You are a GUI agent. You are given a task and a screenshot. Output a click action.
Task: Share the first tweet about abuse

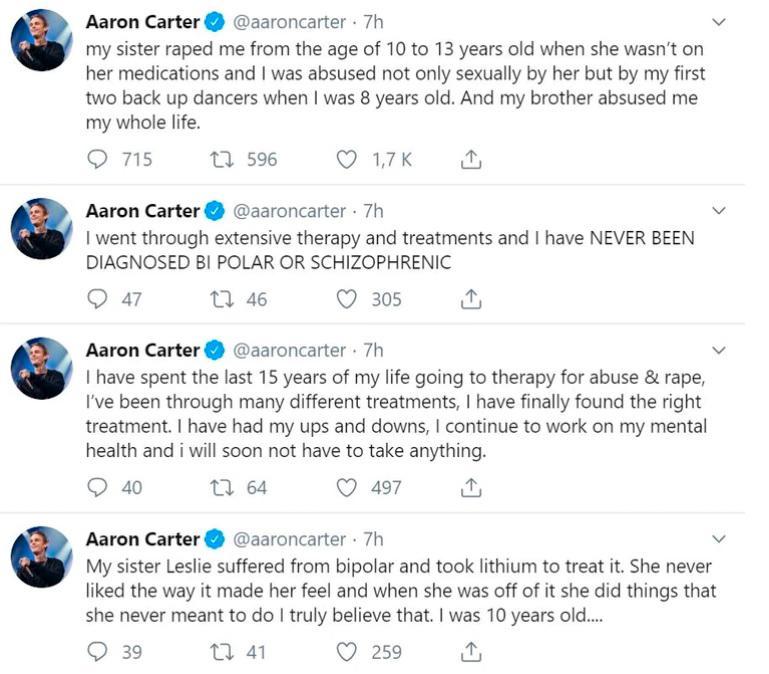coord(472,159)
